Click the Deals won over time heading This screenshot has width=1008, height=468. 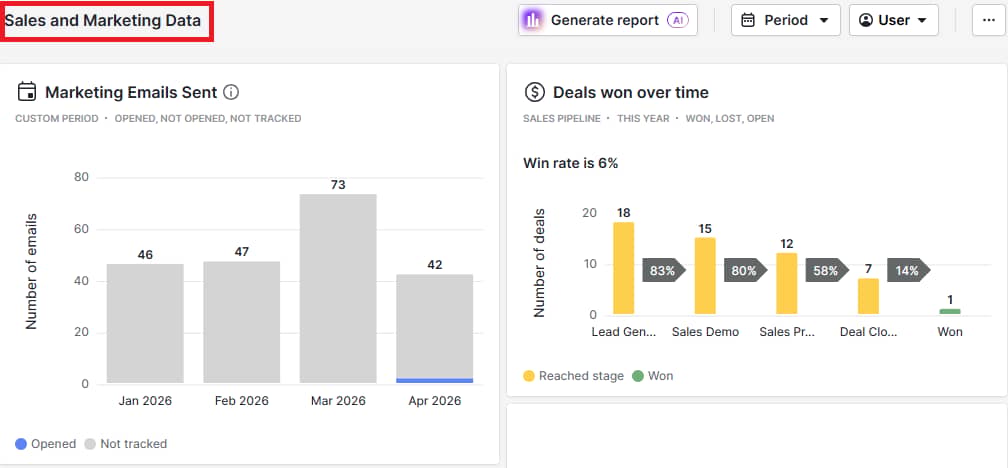pos(631,93)
